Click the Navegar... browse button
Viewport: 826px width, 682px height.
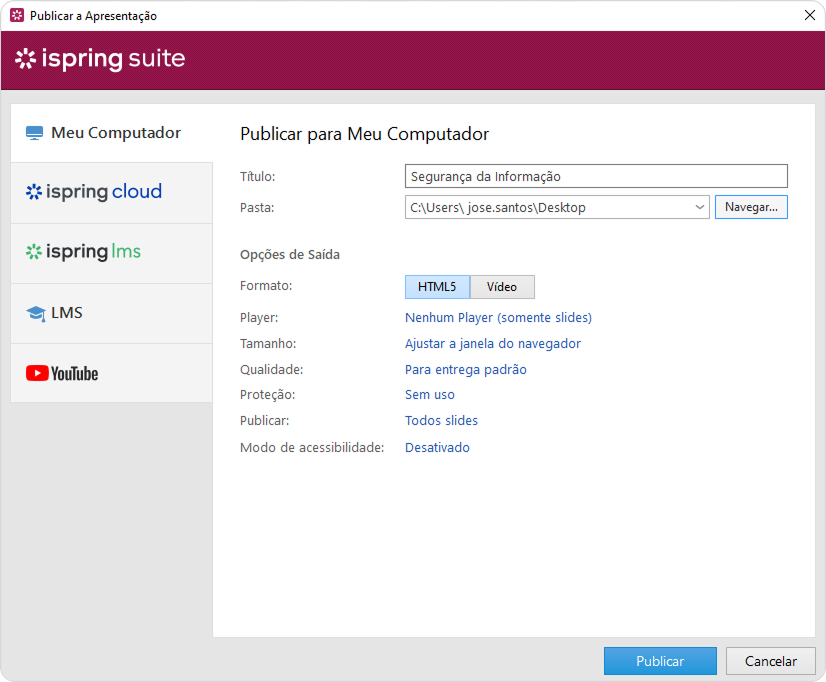coord(751,207)
